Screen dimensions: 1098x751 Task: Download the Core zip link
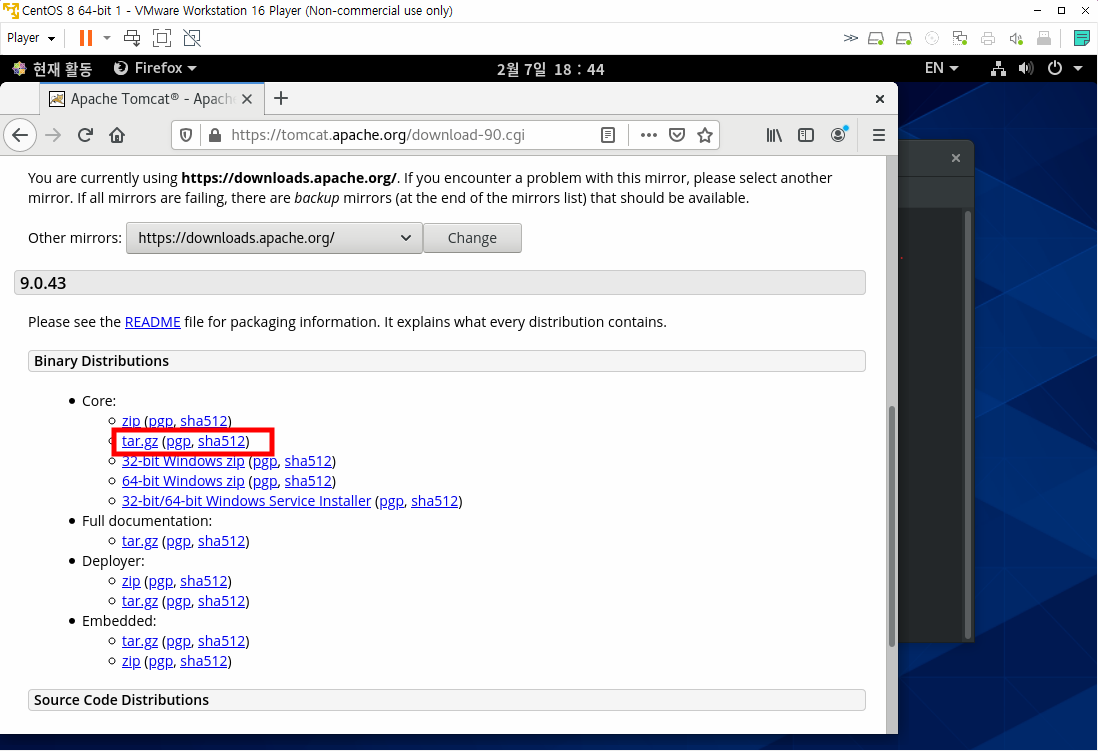[131, 421]
